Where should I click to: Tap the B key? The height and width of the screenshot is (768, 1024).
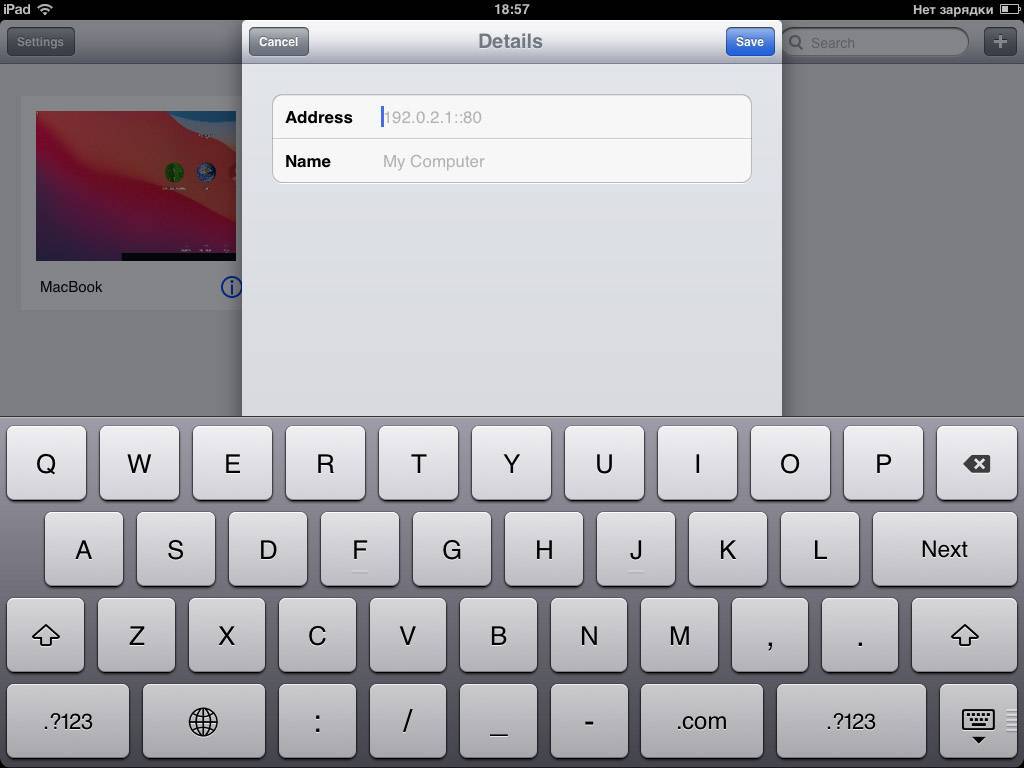coord(498,635)
